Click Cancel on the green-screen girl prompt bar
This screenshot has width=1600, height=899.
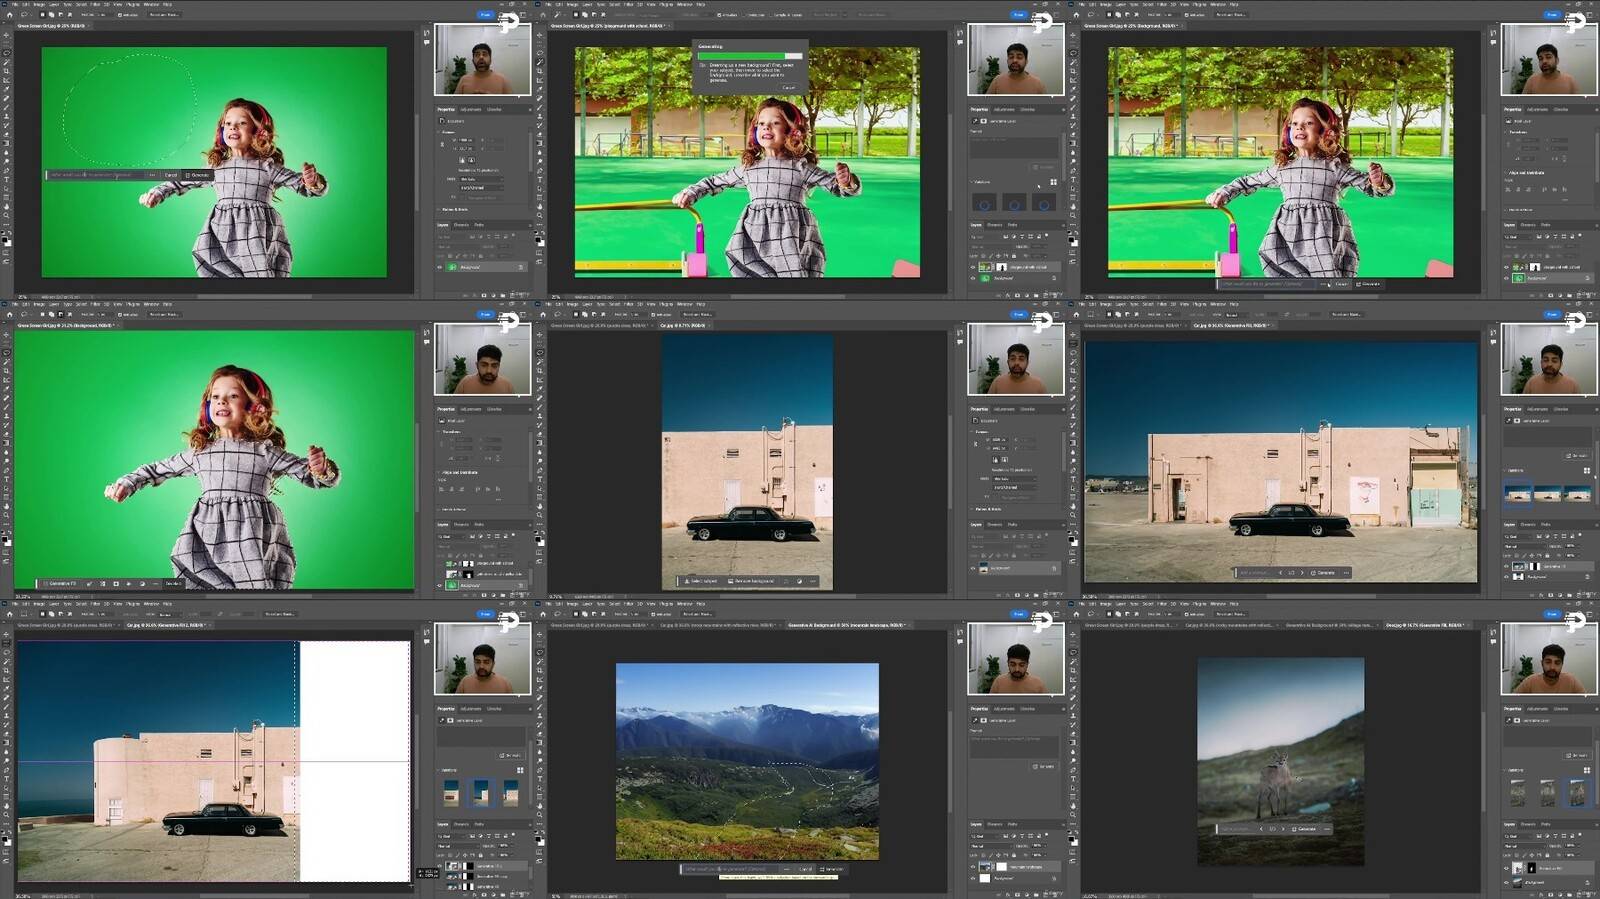[171, 175]
